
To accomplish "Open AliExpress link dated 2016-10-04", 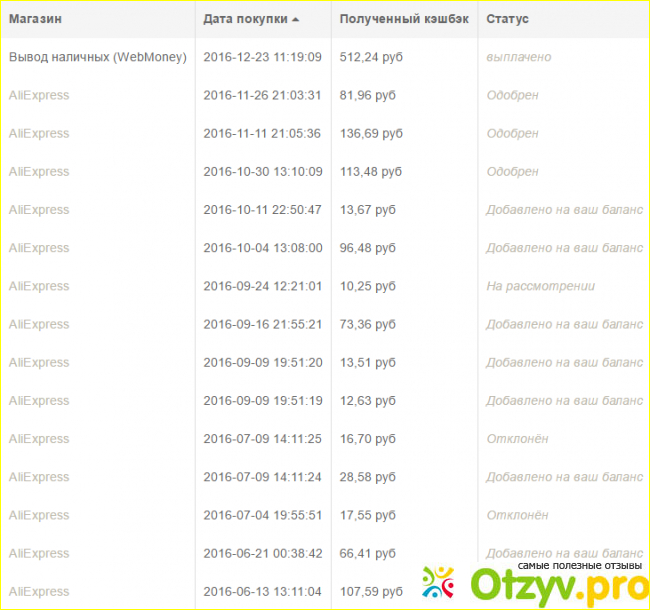I will point(39,248).
